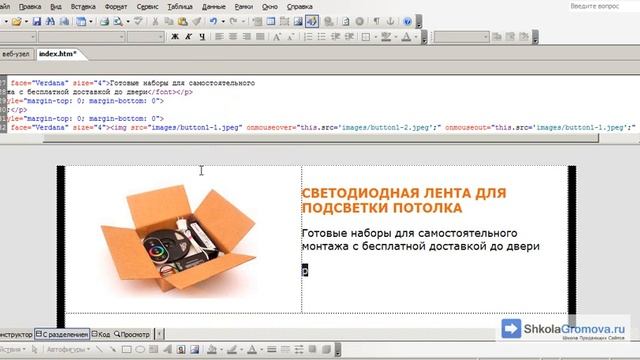Expand the Undo history dropdown arrow

coord(223,22)
